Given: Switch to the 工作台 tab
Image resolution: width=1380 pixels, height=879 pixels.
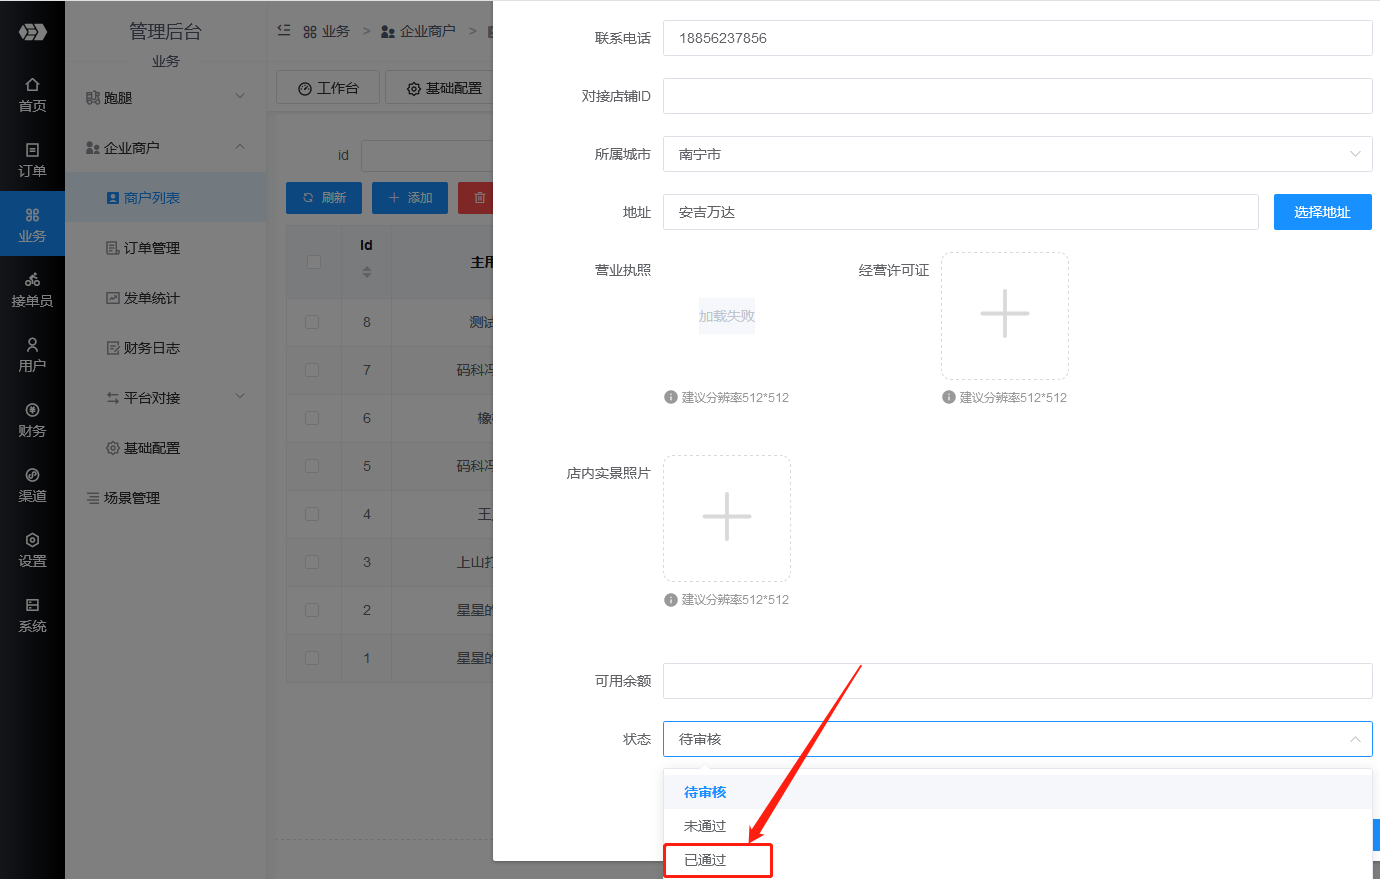Looking at the screenshot, I should coord(328,88).
